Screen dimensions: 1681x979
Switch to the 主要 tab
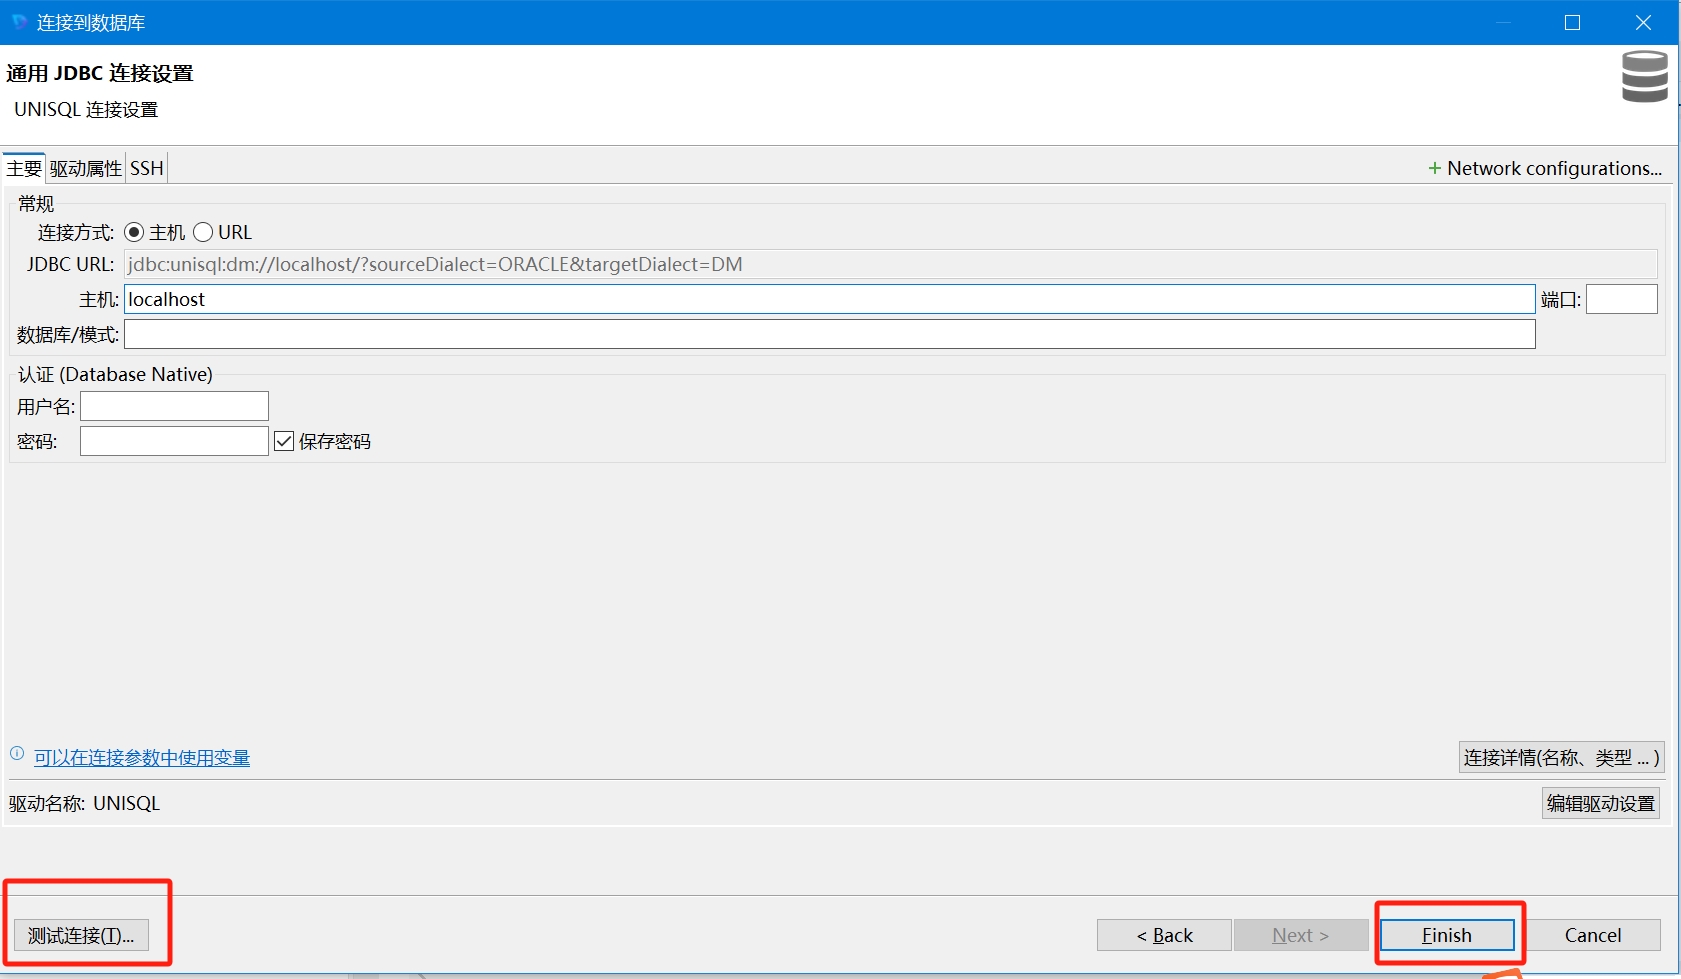point(24,168)
